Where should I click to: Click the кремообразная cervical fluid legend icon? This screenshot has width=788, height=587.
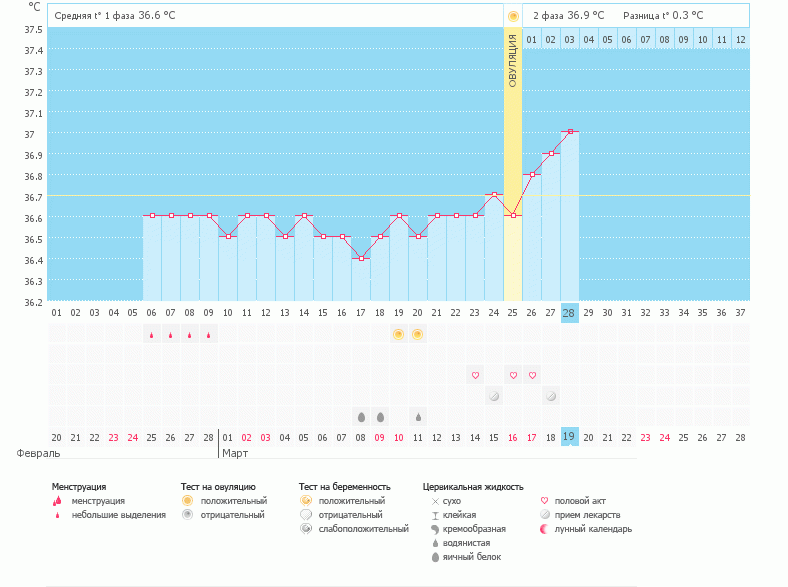[434, 529]
